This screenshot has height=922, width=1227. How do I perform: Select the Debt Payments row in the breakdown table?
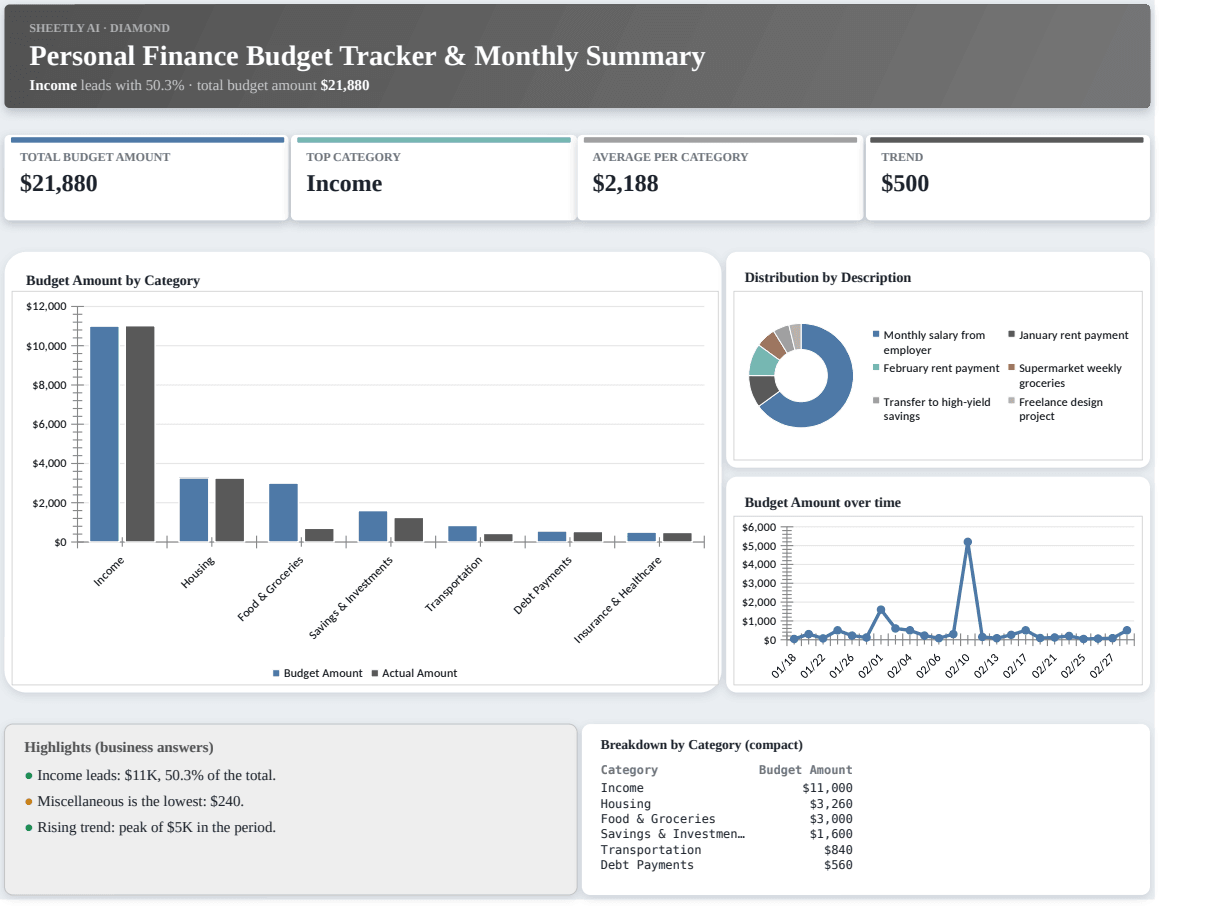click(727, 865)
